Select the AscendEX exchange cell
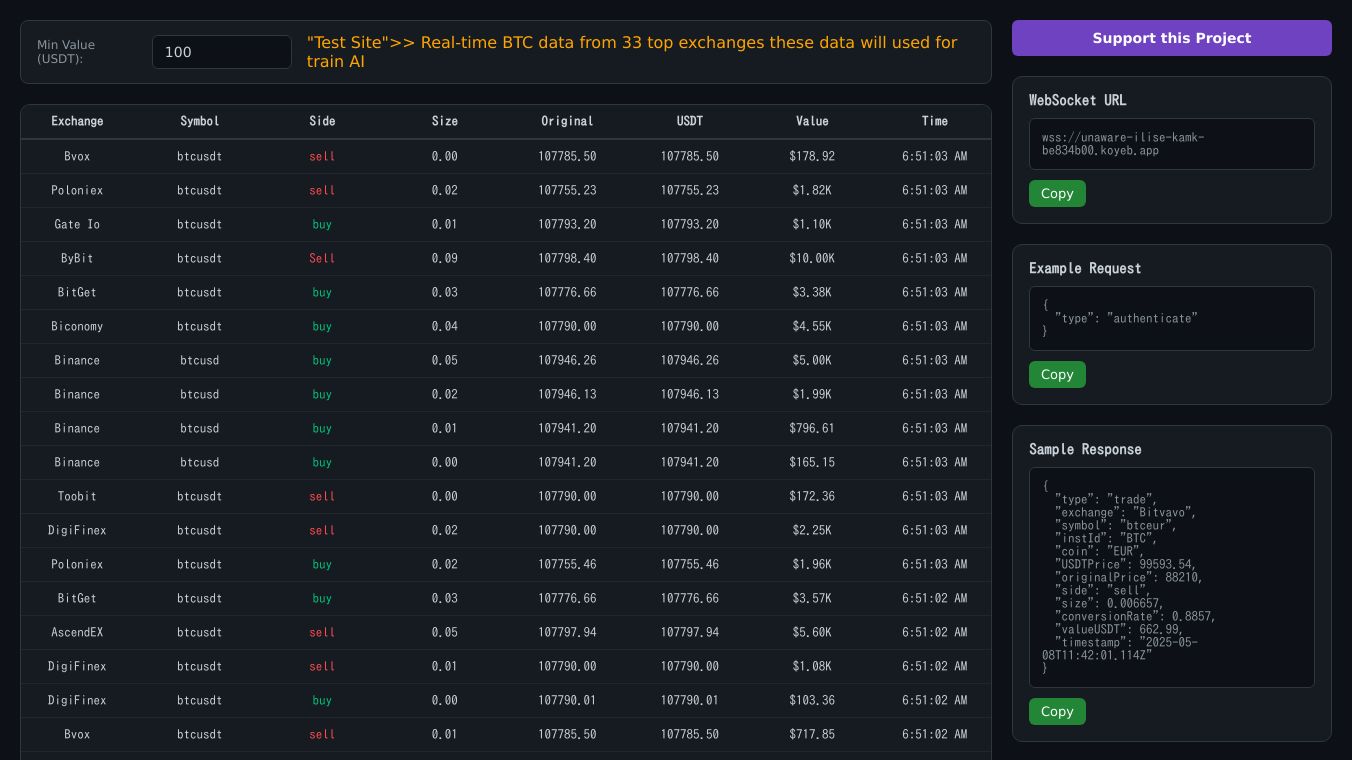Screen dimensions: 1352x760 click(77, 632)
